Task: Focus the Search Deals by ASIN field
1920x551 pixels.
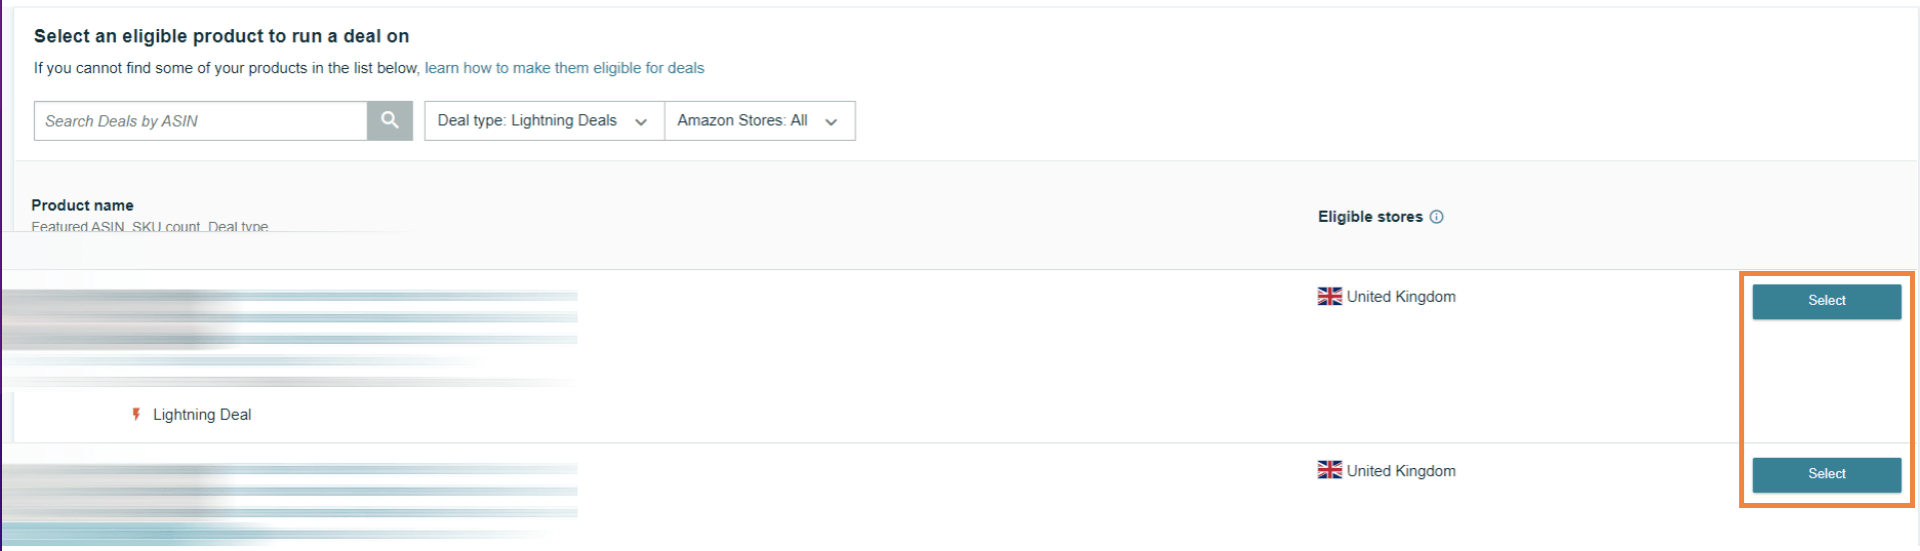Action: point(200,121)
